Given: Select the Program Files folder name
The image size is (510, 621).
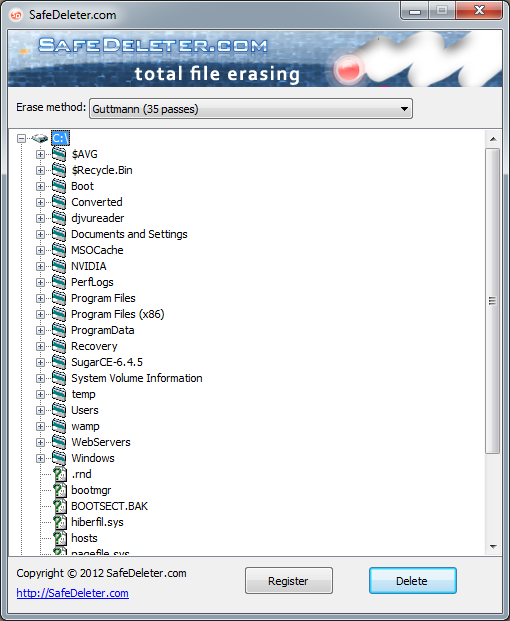Looking at the screenshot, I should pyautogui.click(x=103, y=298).
